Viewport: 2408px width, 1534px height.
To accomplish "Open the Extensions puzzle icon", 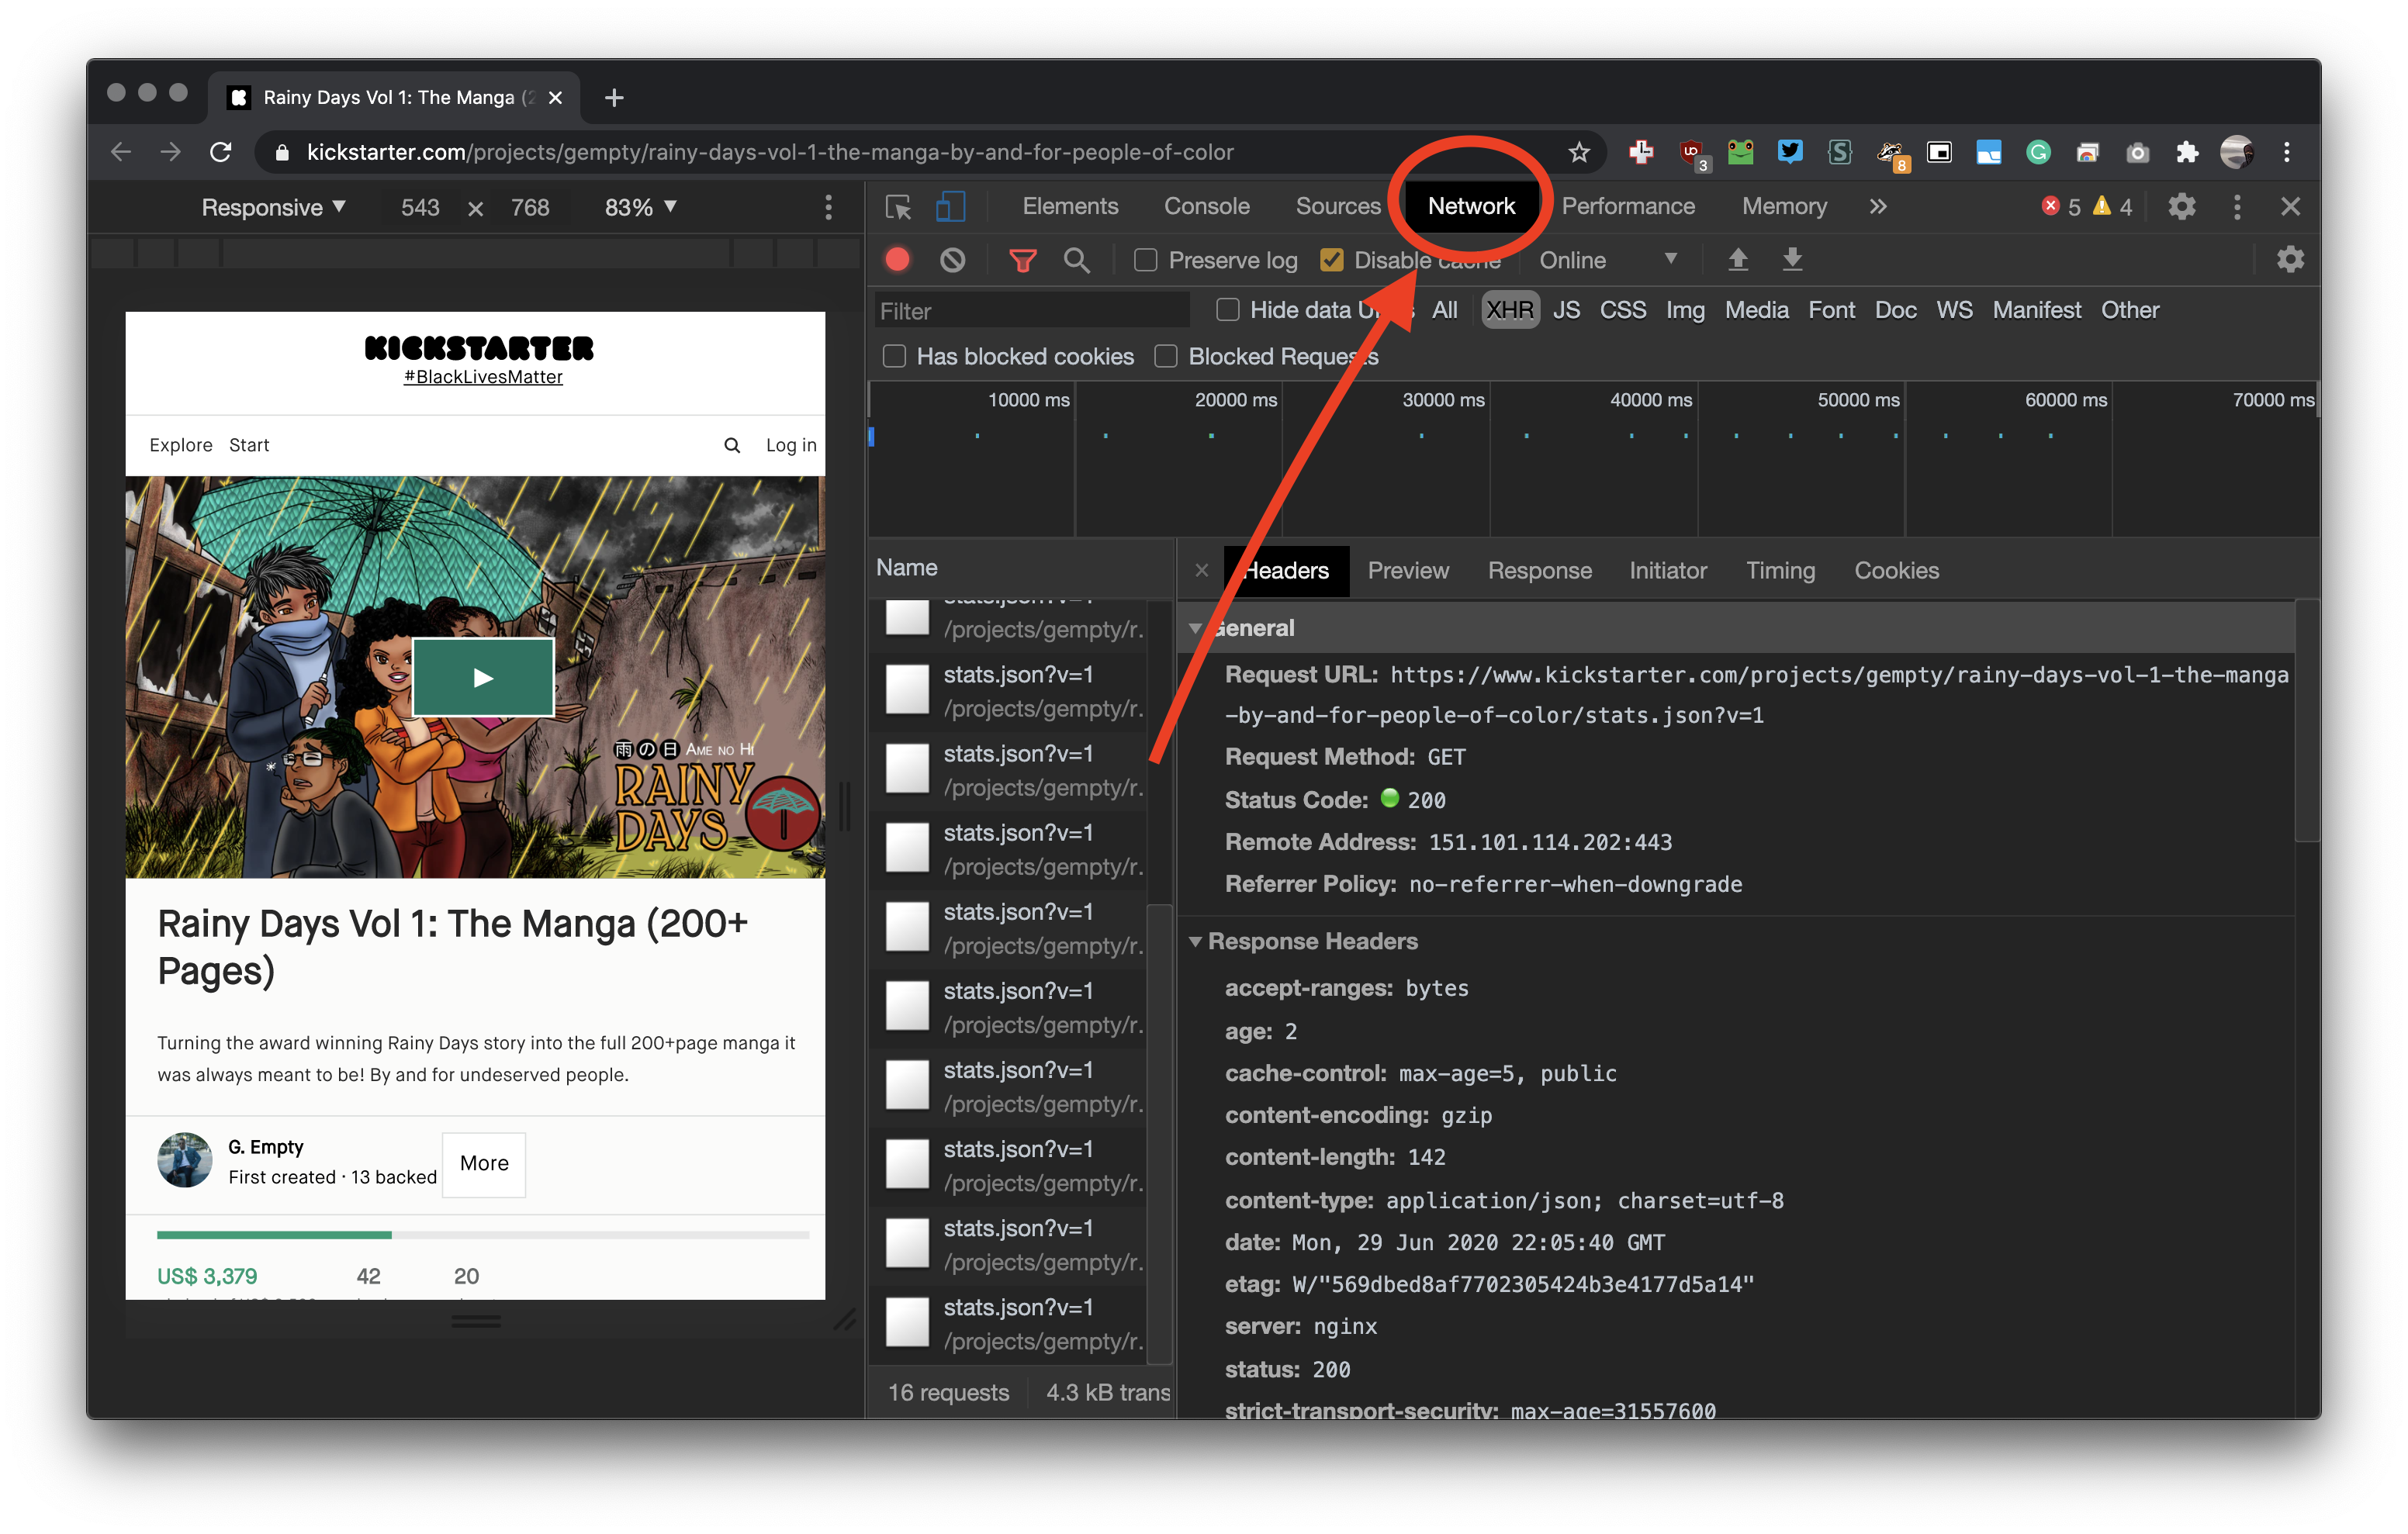I will [2187, 152].
